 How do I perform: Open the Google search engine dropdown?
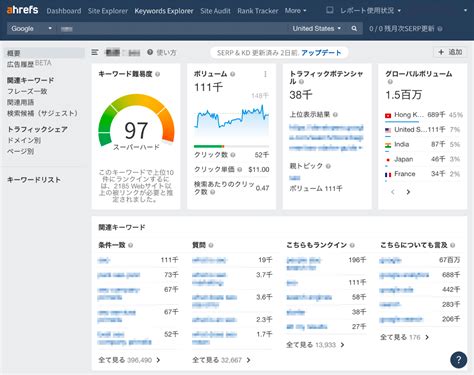[x=31, y=29]
